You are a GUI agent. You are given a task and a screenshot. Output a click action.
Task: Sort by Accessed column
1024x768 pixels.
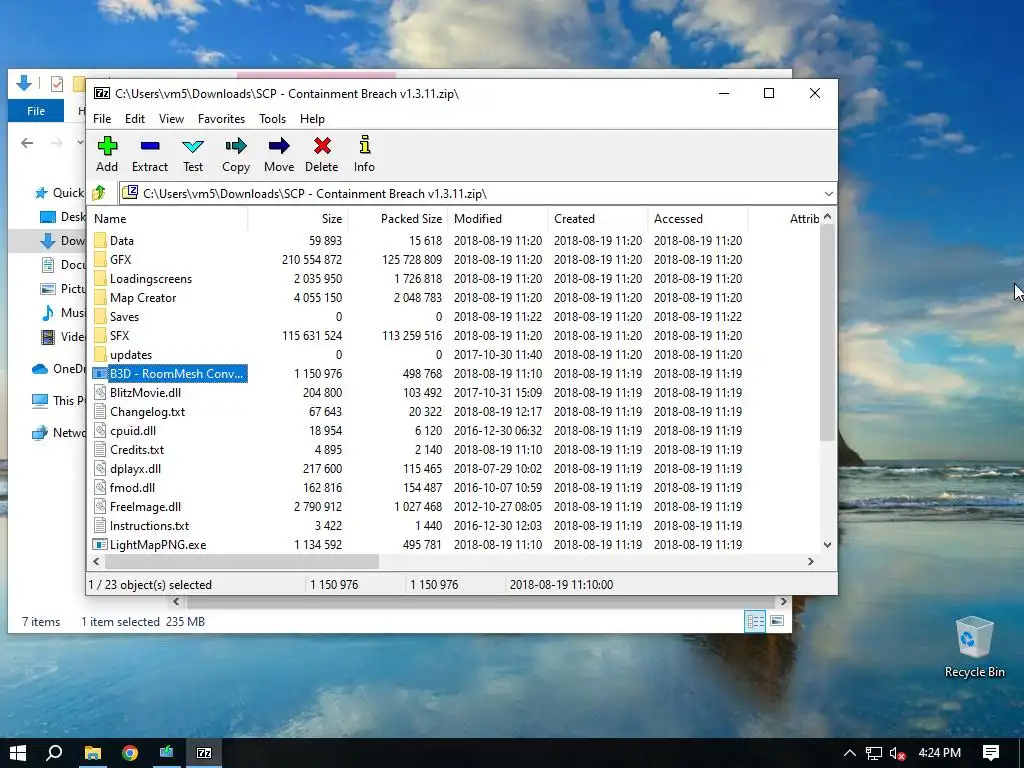(697, 219)
